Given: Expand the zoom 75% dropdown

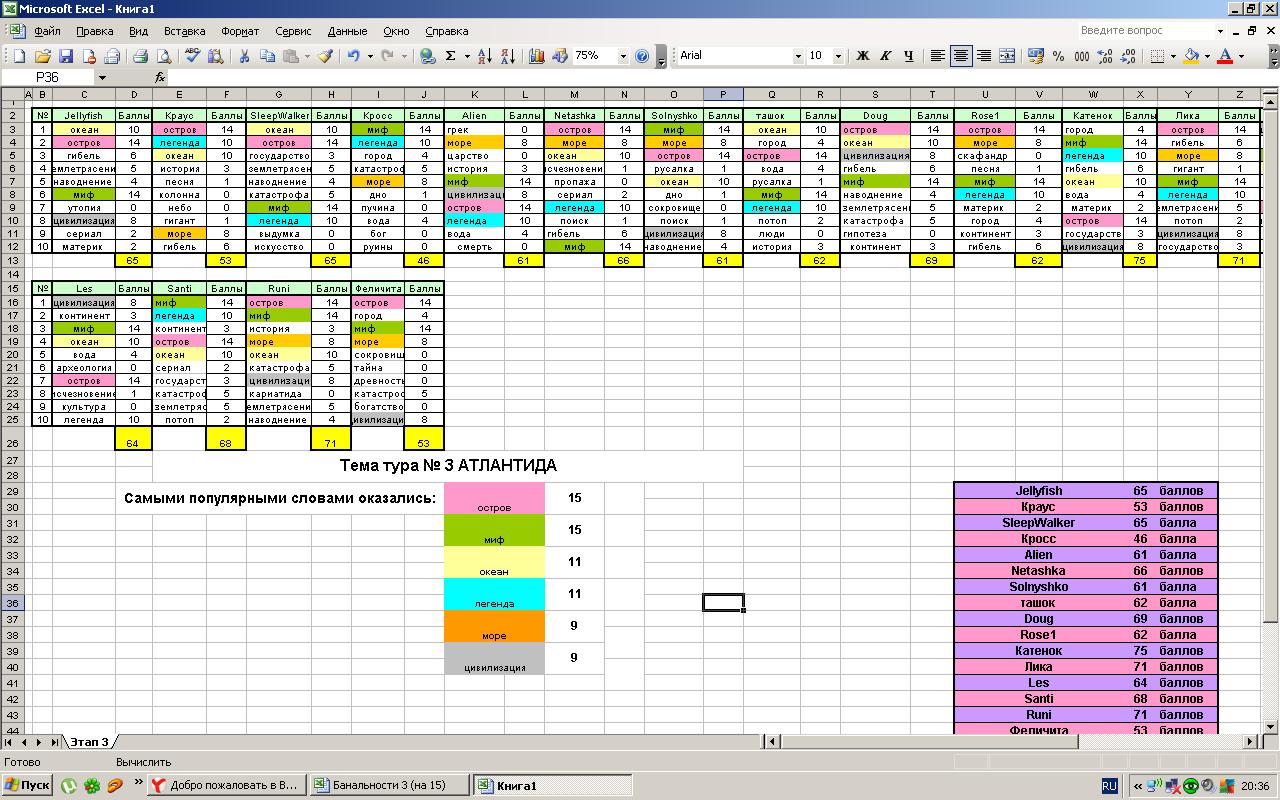Looking at the screenshot, I should [623, 56].
